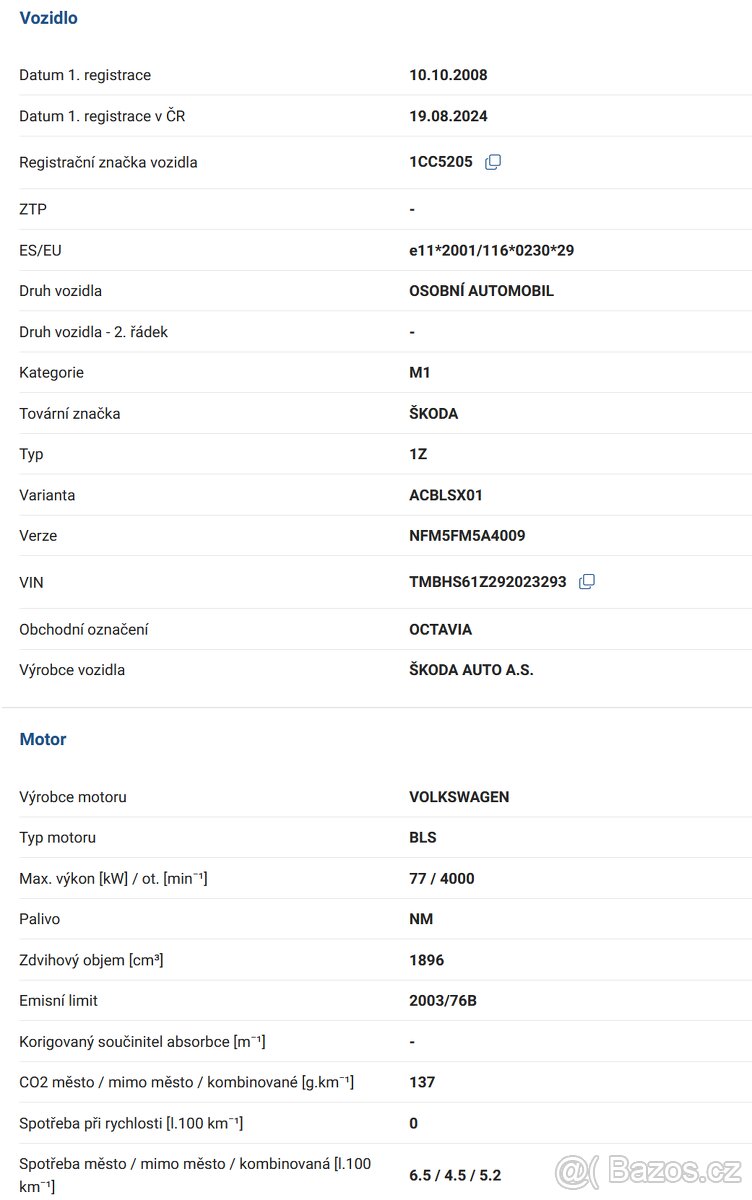Click the VOLKSWAGEN engine manufacturer value
Viewport: 752px width, 1200px height.
pyautogui.click(x=459, y=797)
